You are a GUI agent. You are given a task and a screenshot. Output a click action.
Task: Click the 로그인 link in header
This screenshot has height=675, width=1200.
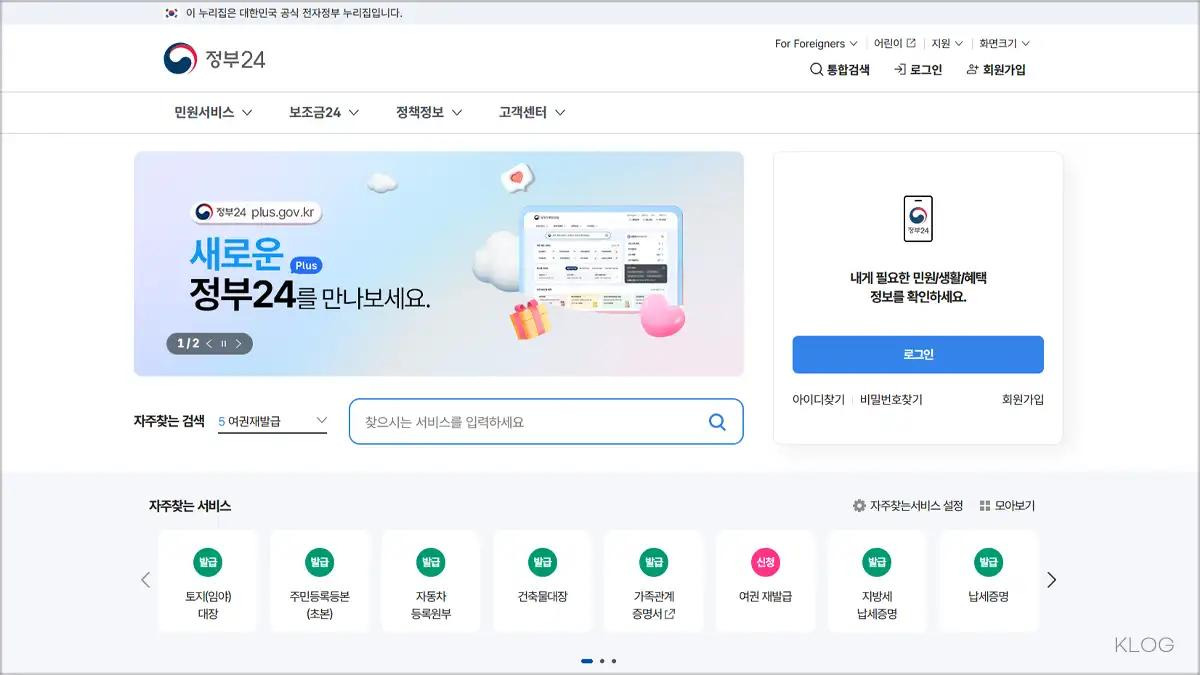click(918, 70)
